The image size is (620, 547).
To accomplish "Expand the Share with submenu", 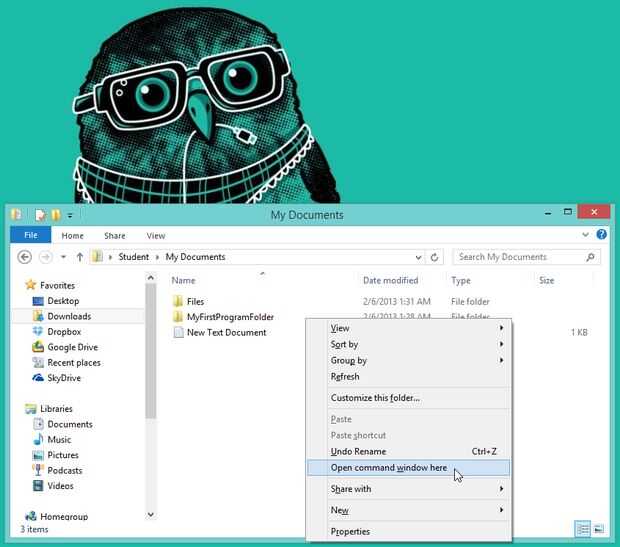I will (501, 489).
